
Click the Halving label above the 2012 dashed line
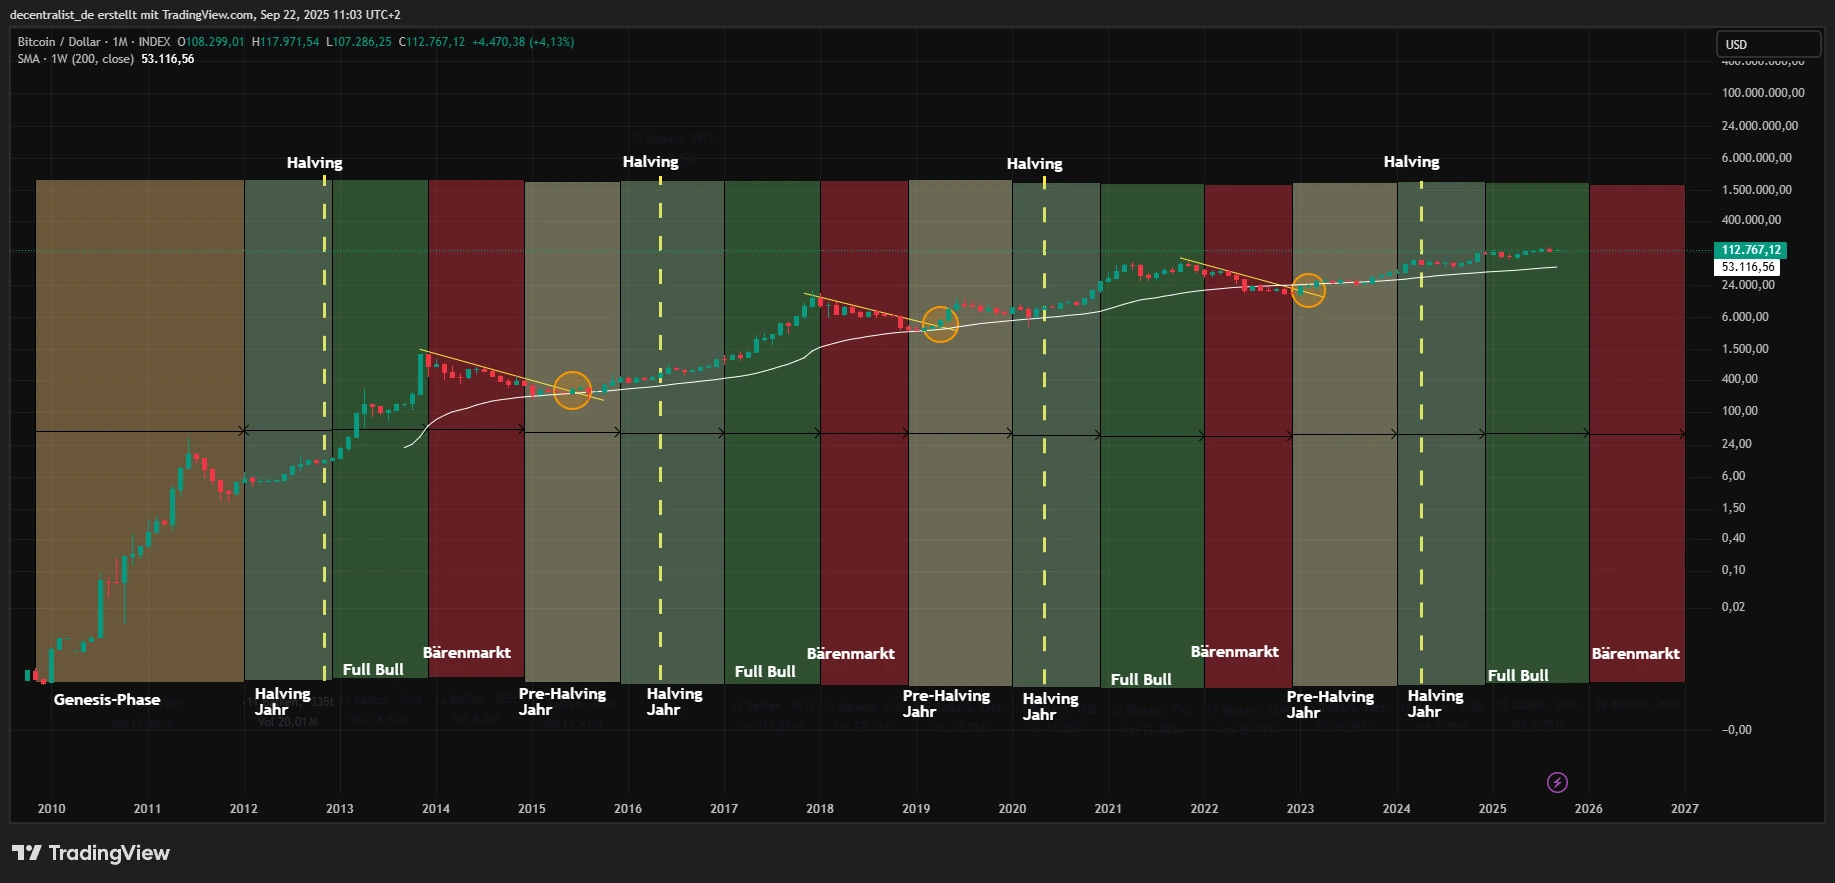click(314, 163)
